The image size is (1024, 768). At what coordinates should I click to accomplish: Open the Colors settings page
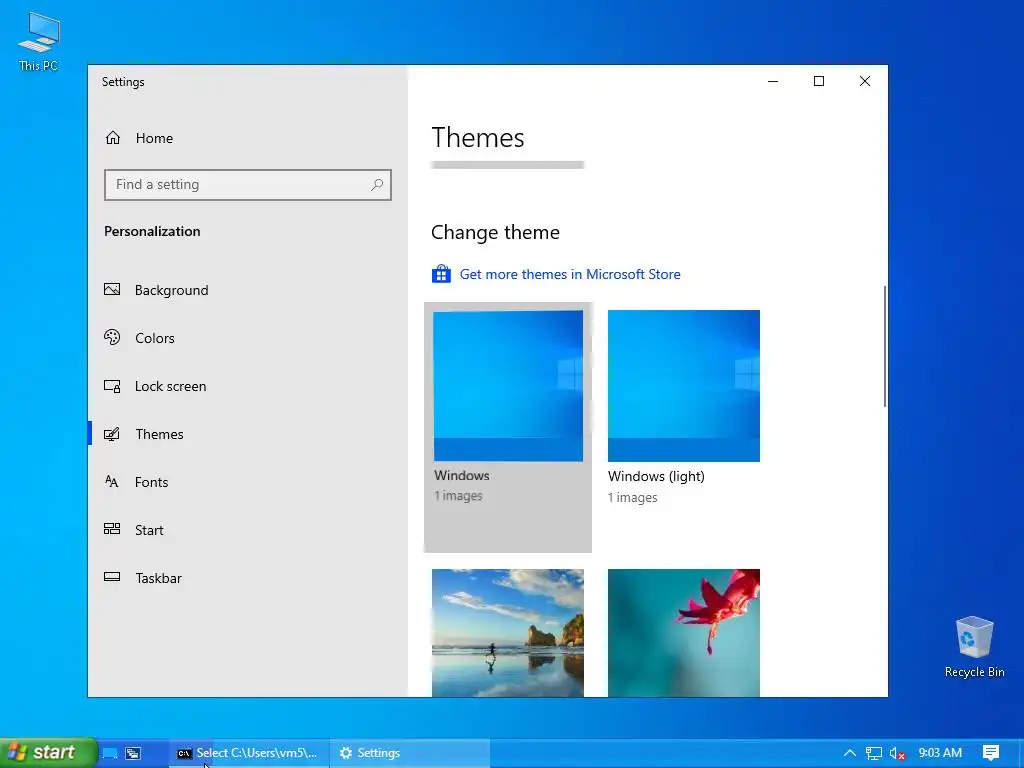(x=248, y=338)
